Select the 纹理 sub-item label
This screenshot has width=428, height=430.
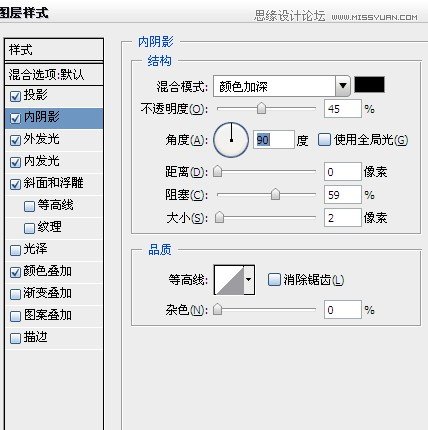(50, 227)
